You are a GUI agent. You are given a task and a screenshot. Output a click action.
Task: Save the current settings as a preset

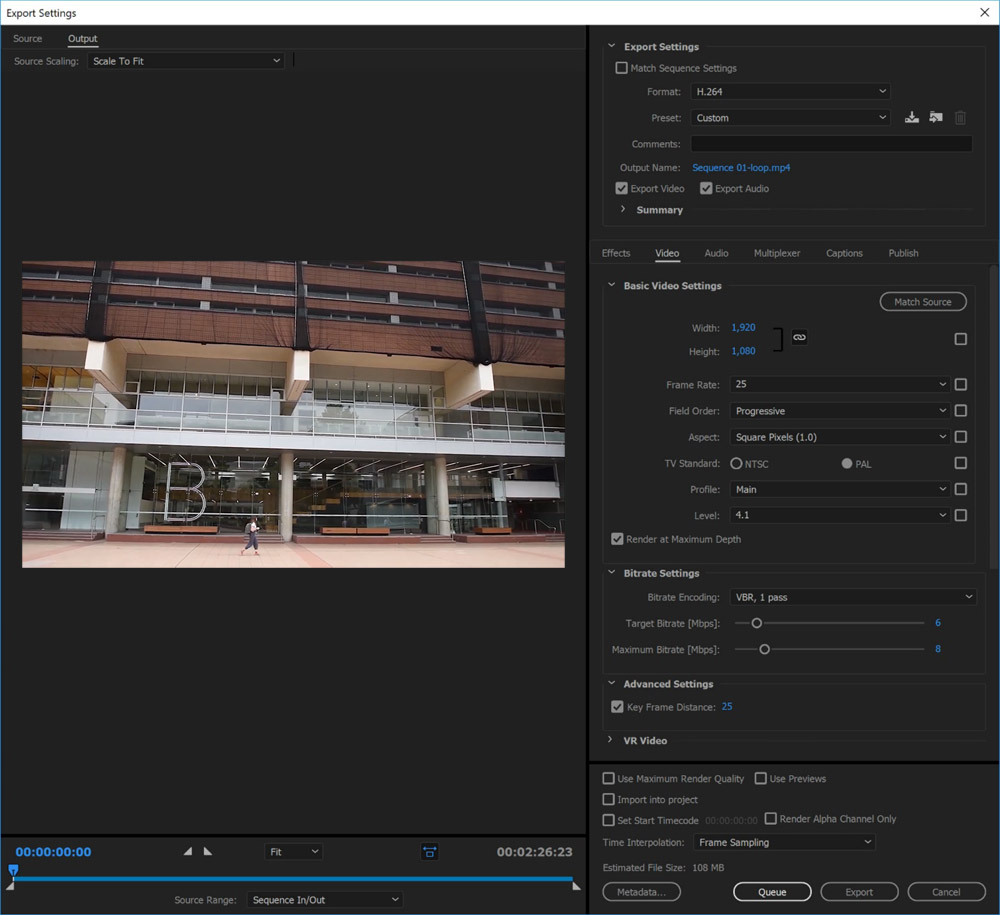pyautogui.click(x=911, y=117)
